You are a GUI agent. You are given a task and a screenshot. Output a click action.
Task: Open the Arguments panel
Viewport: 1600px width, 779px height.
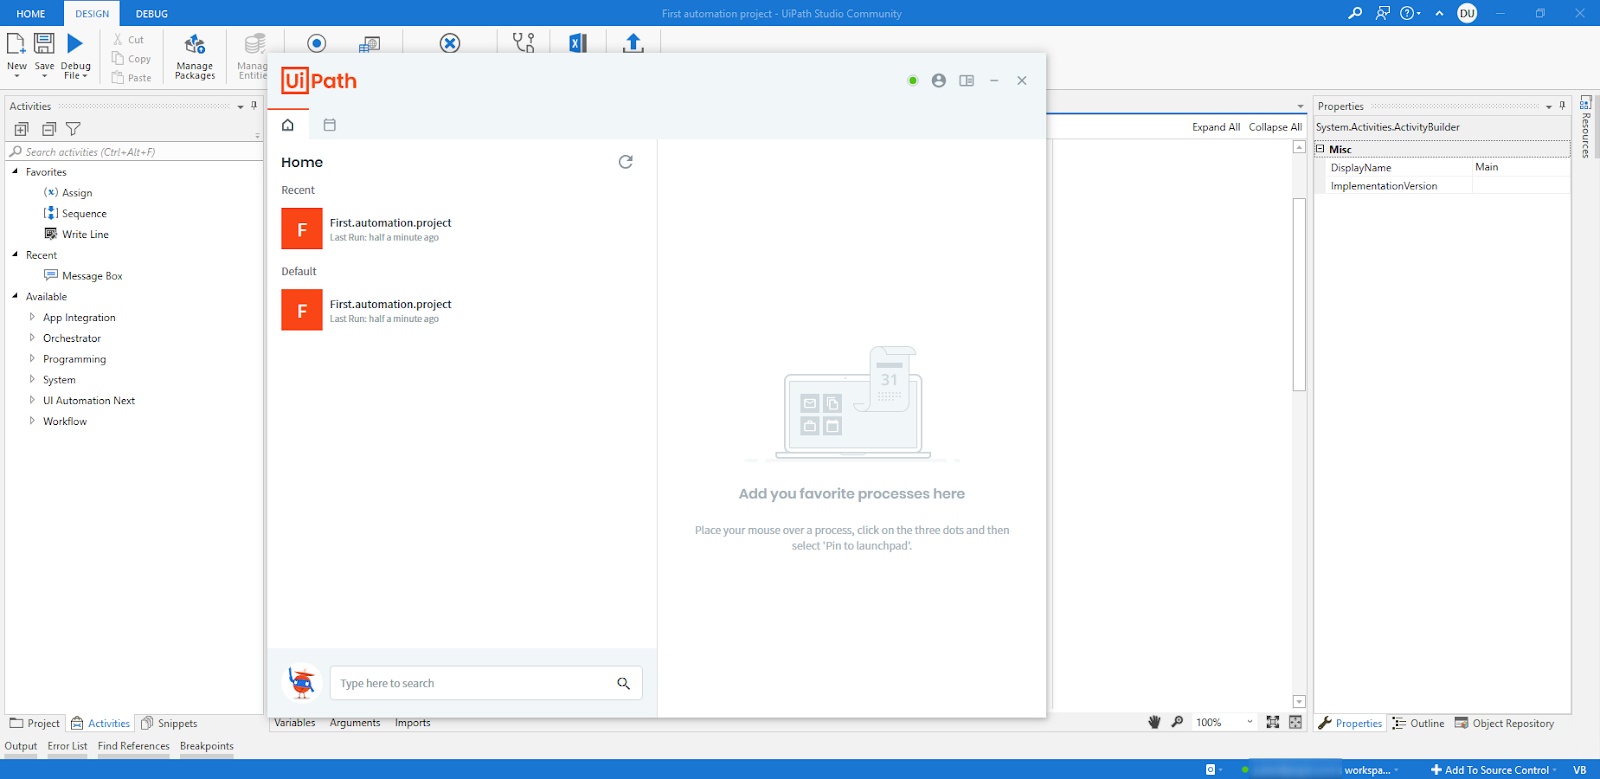click(x=355, y=723)
